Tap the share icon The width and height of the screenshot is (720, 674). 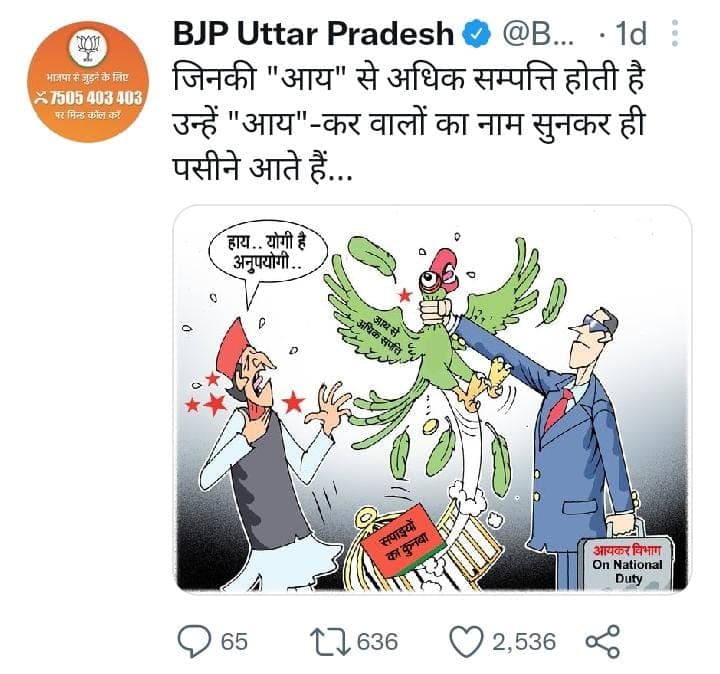(x=603, y=641)
